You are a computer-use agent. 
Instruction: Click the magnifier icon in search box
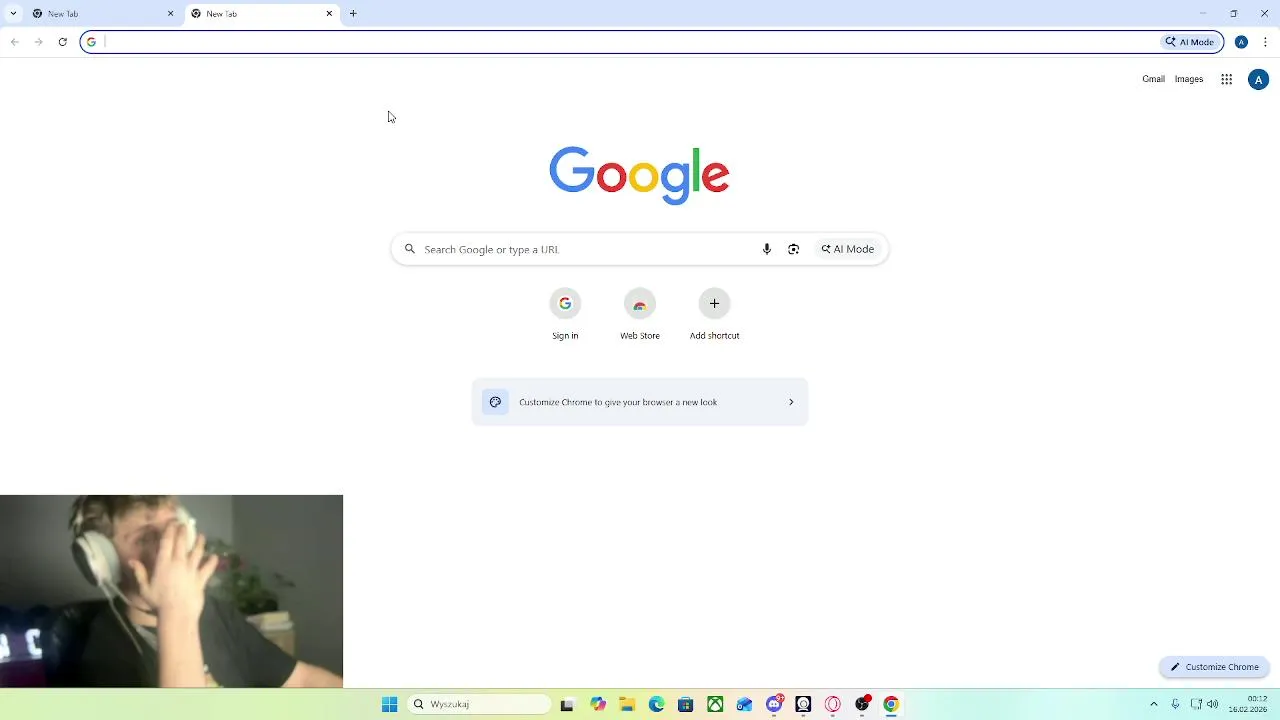409,249
